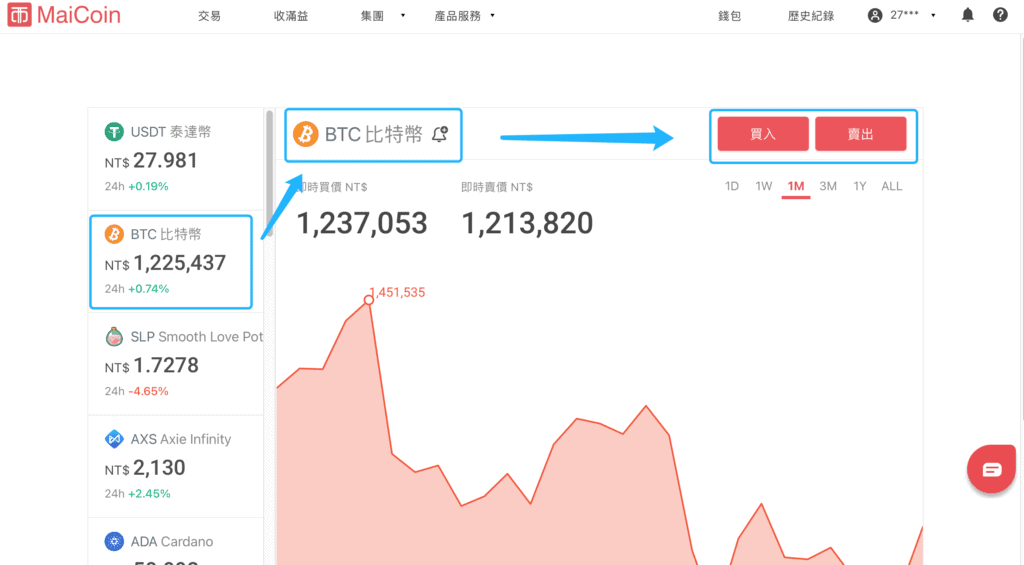Select USDT 泰達幣 in coin list
The image size is (1024, 565).
[176, 159]
